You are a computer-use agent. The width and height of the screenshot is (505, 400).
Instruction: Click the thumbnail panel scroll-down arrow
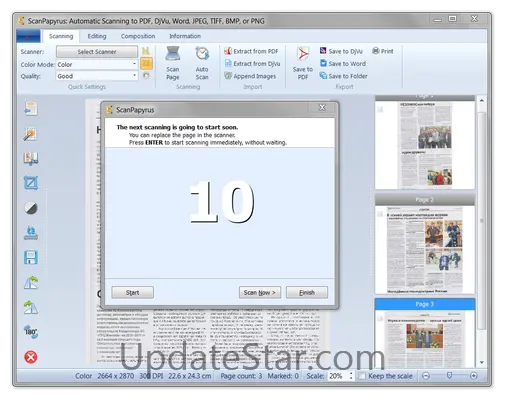click(x=482, y=362)
